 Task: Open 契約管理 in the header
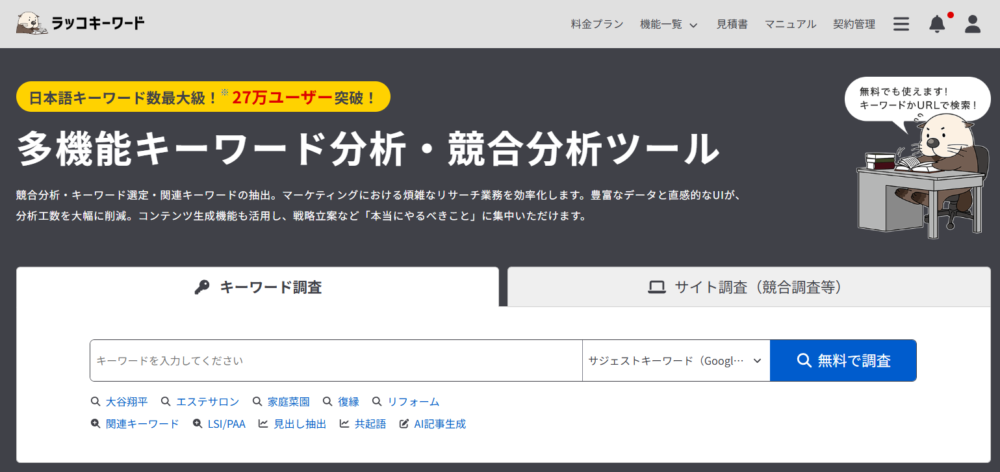pos(854,24)
